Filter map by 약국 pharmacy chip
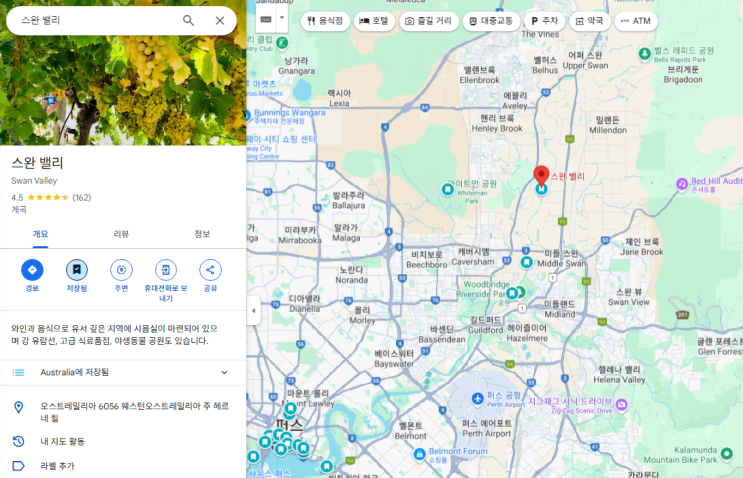This screenshot has height=478, width=743. (589, 21)
